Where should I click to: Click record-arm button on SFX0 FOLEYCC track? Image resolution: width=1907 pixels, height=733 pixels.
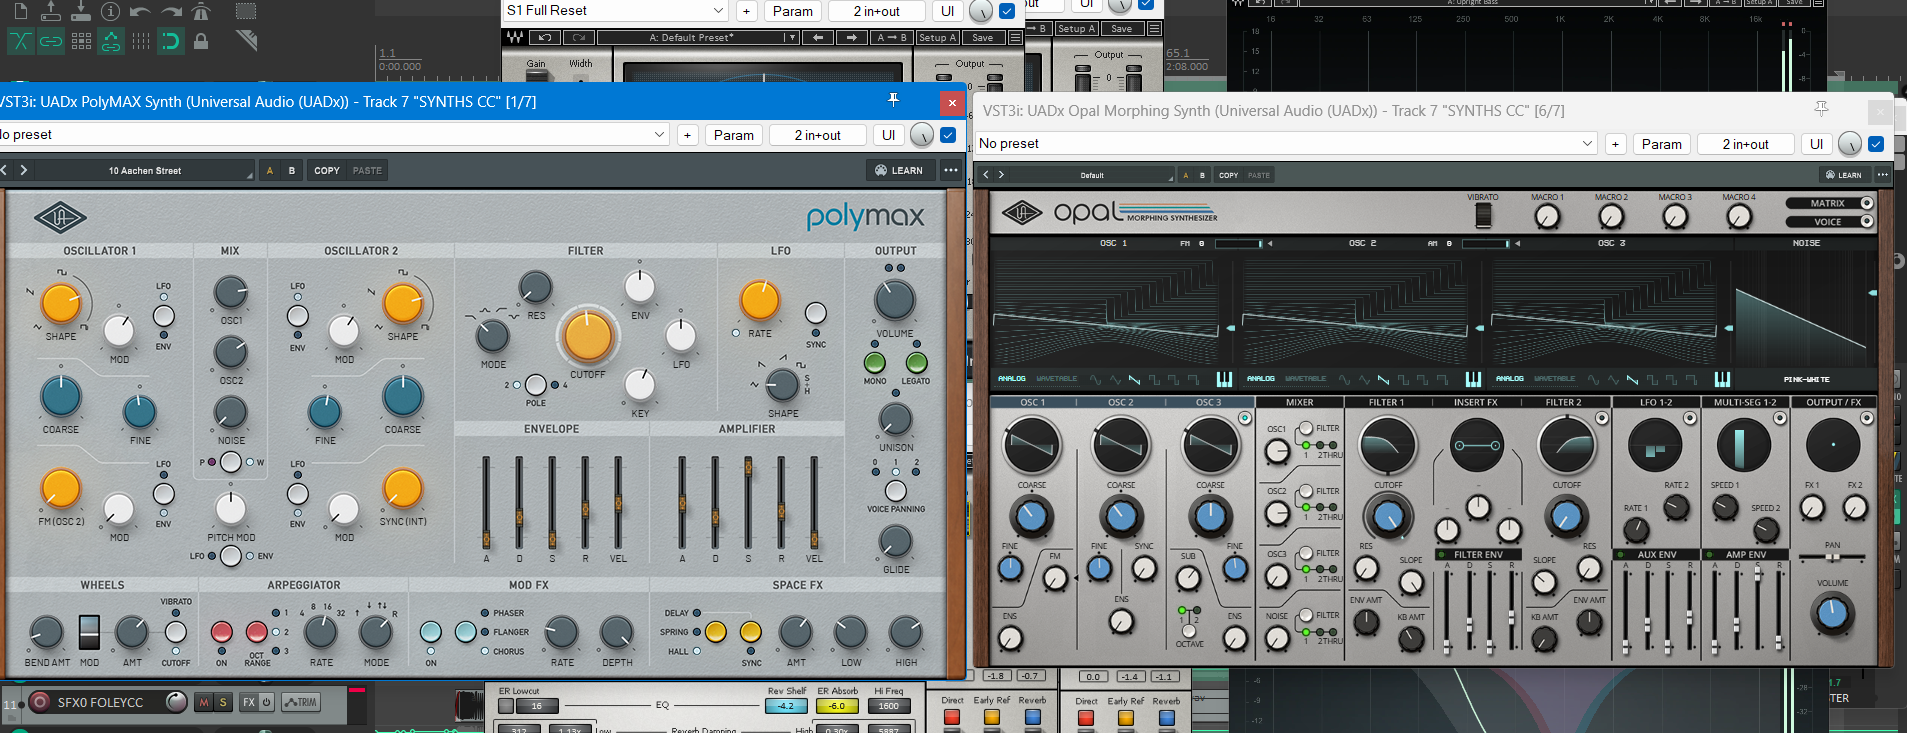coord(40,702)
